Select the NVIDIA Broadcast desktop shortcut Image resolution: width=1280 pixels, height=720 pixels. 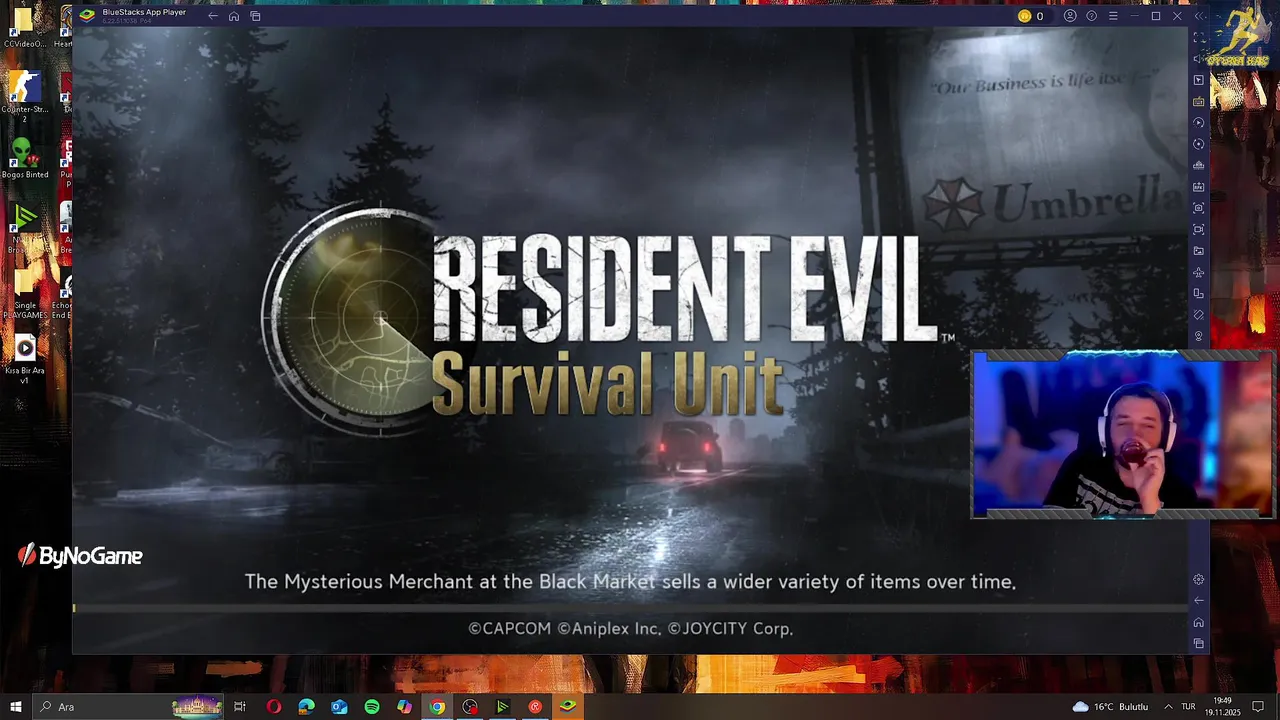25,228
